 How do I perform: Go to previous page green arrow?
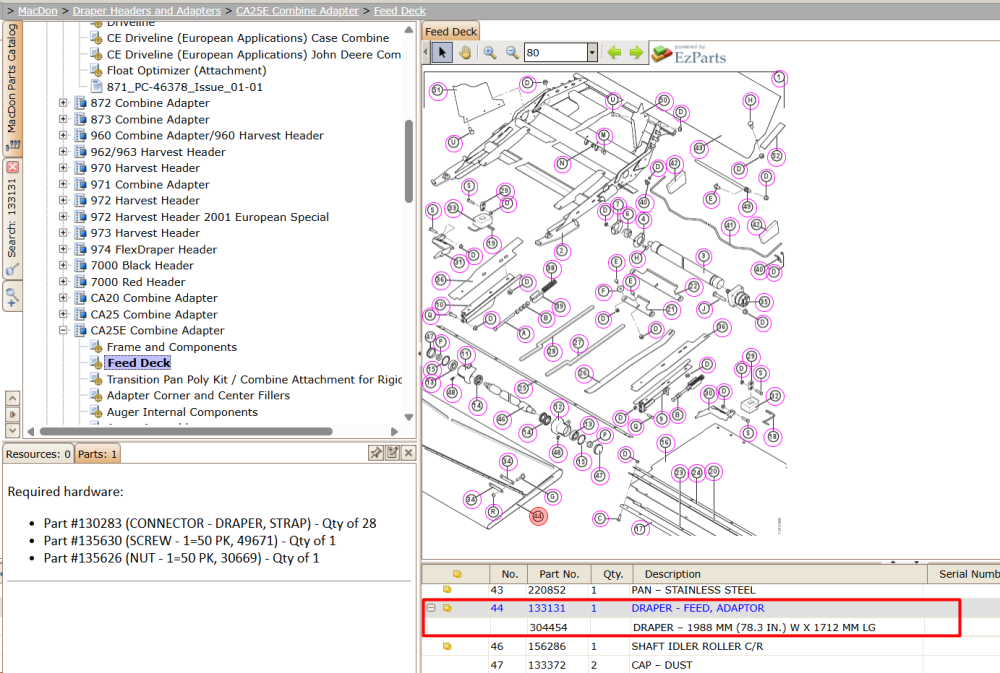(614, 52)
